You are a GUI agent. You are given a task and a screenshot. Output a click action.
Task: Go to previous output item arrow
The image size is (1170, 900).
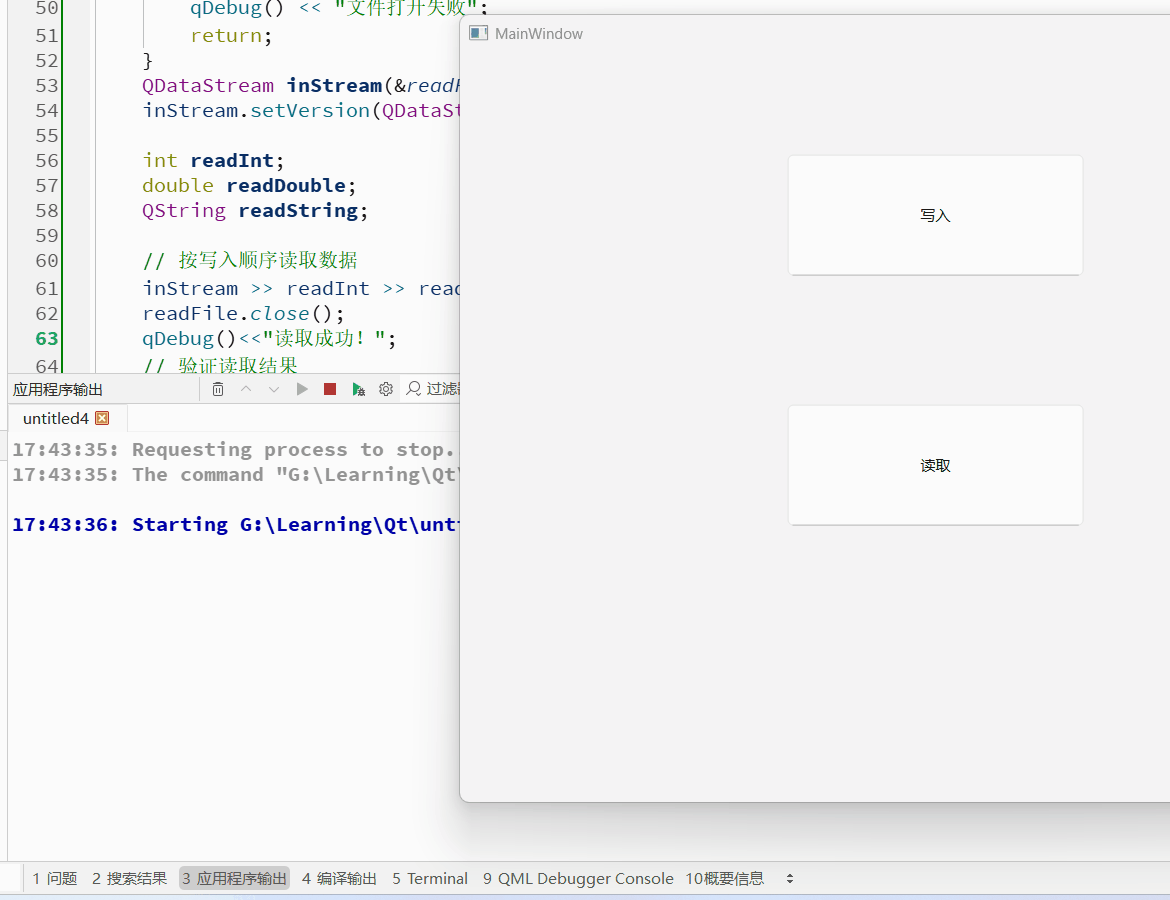pos(245,389)
